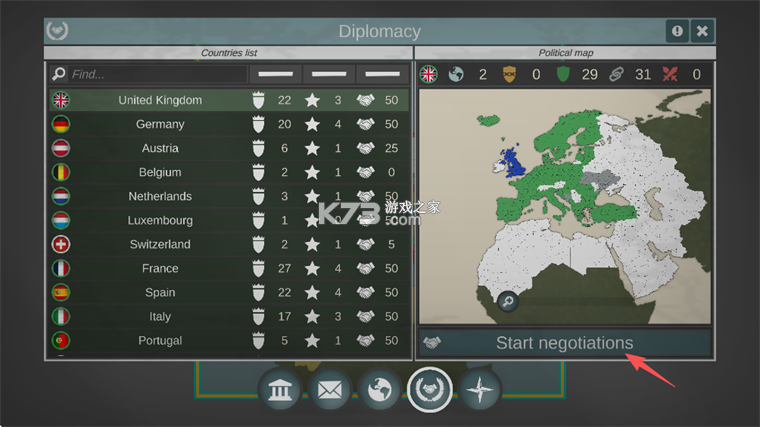This screenshot has width=760, height=427.
Task: Click the orange masked shield icon
Action: [x=509, y=74]
